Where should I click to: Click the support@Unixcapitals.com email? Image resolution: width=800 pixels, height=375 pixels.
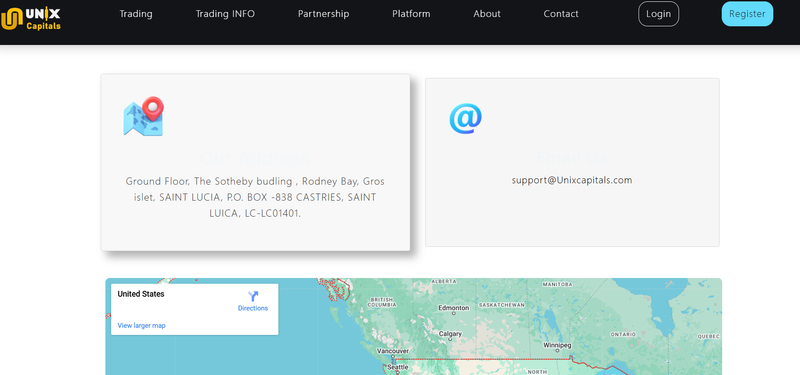(572, 180)
